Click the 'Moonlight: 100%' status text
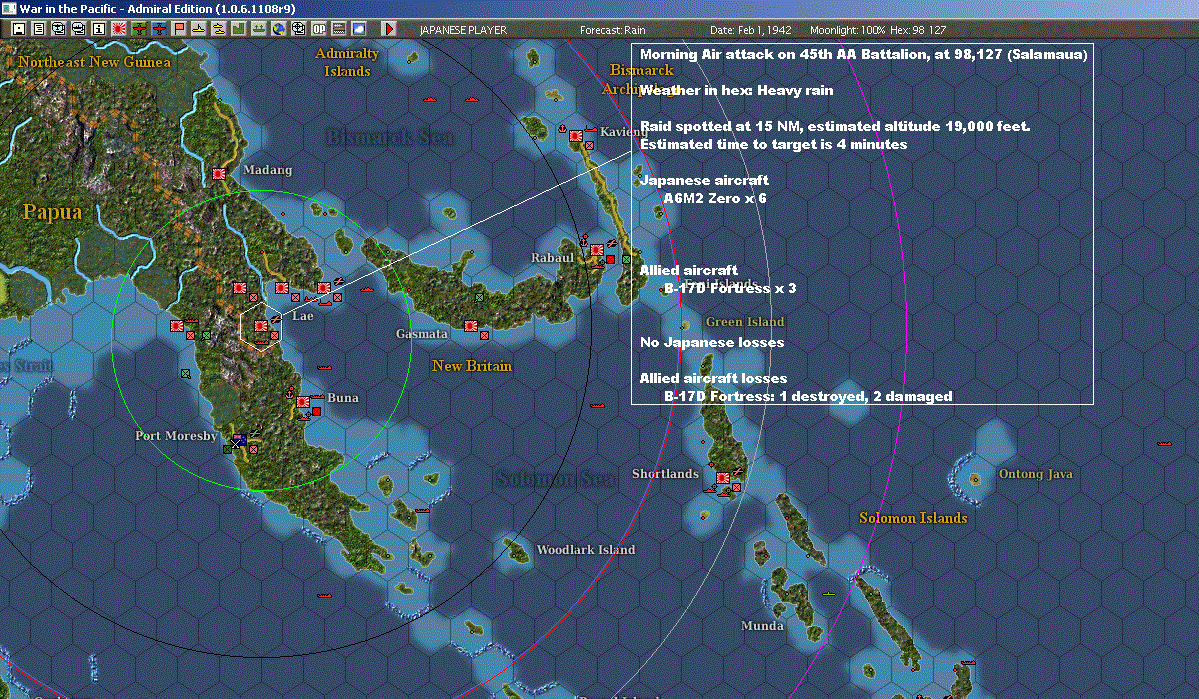This screenshot has height=699, width=1199. 847,30
